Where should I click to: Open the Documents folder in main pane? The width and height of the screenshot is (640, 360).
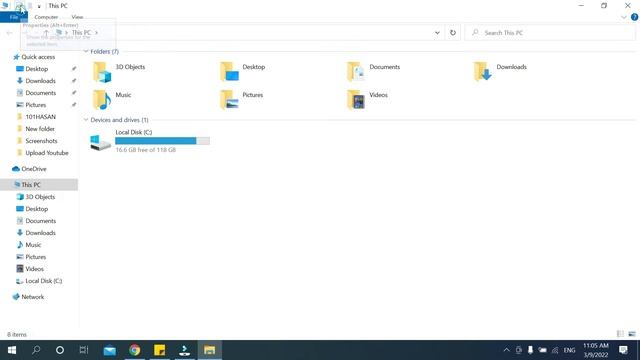(x=356, y=72)
